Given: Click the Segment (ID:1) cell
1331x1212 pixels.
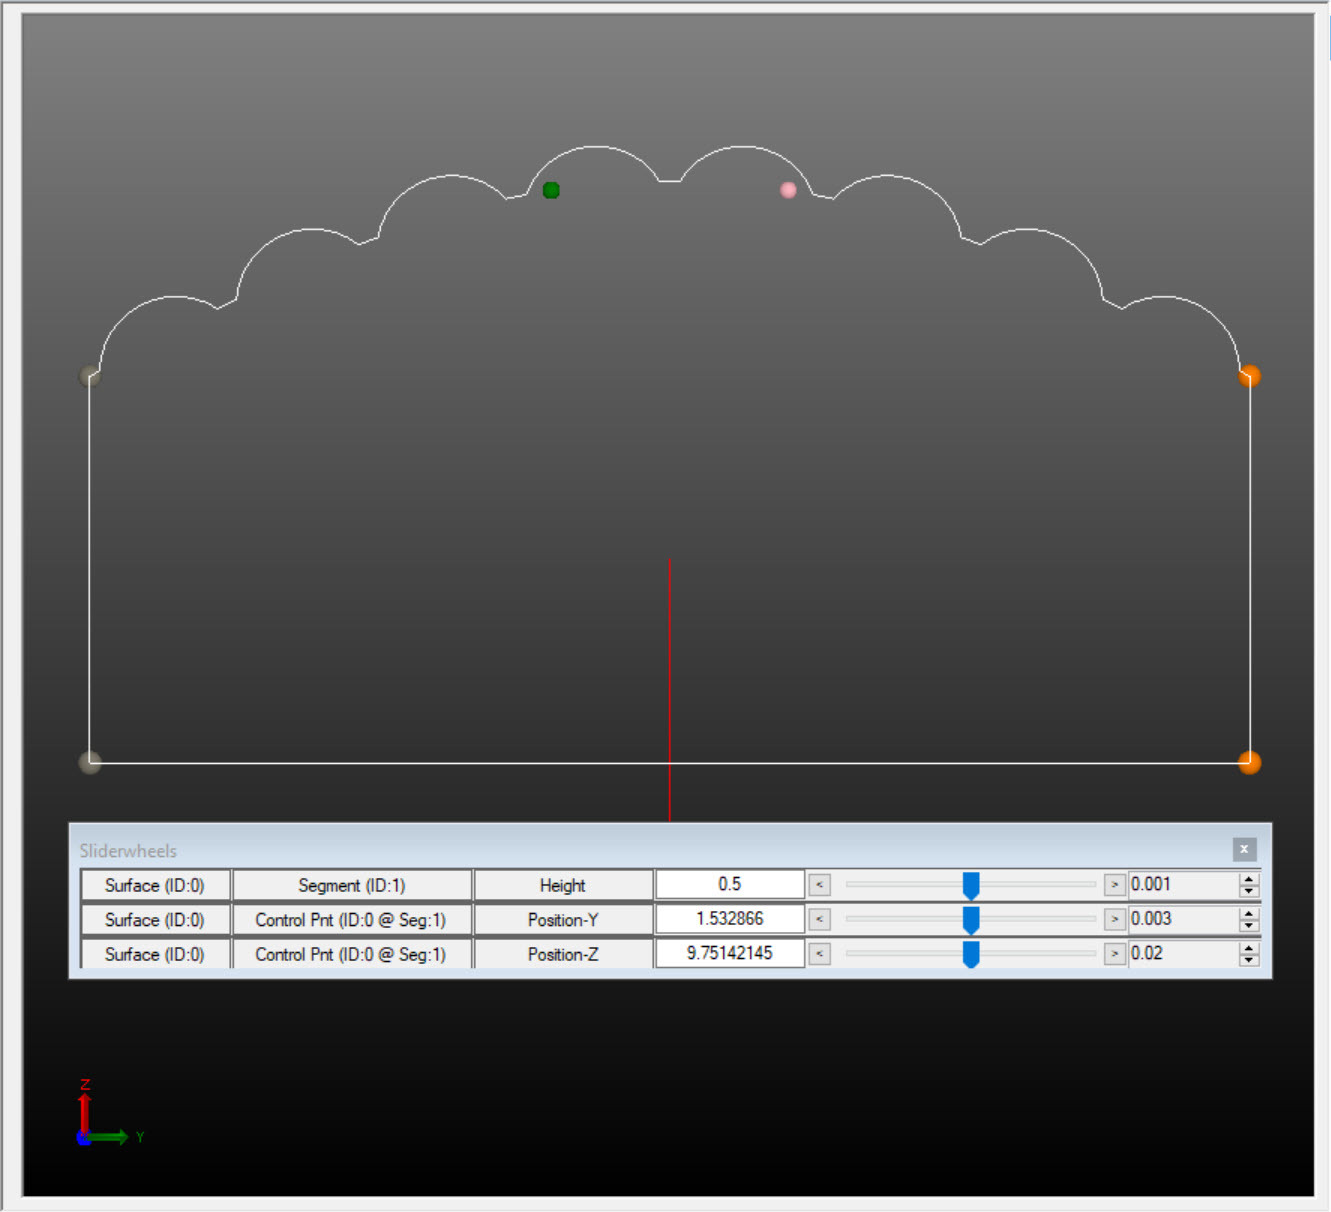Looking at the screenshot, I should 351,885.
